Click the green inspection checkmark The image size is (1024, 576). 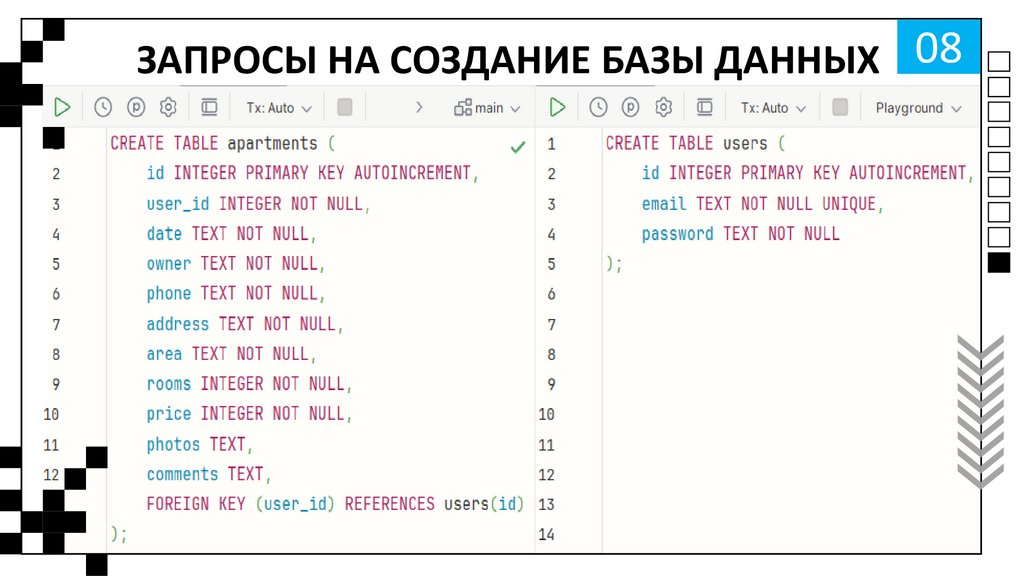point(518,147)
